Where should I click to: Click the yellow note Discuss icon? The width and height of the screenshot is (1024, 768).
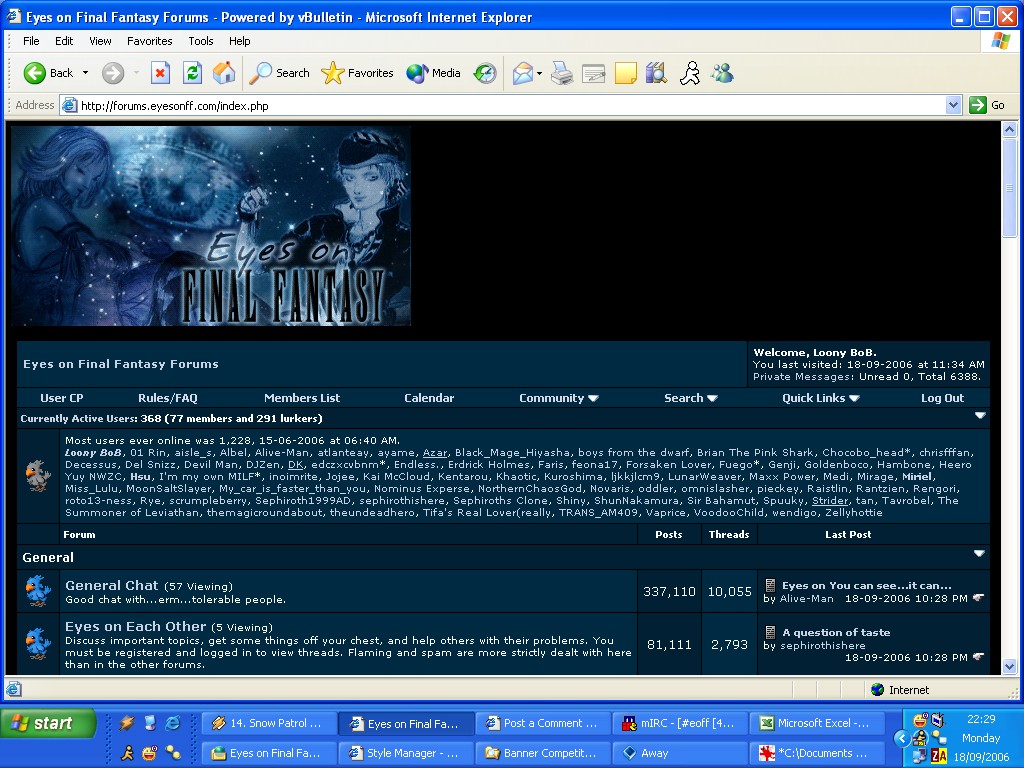click(626, 73)
